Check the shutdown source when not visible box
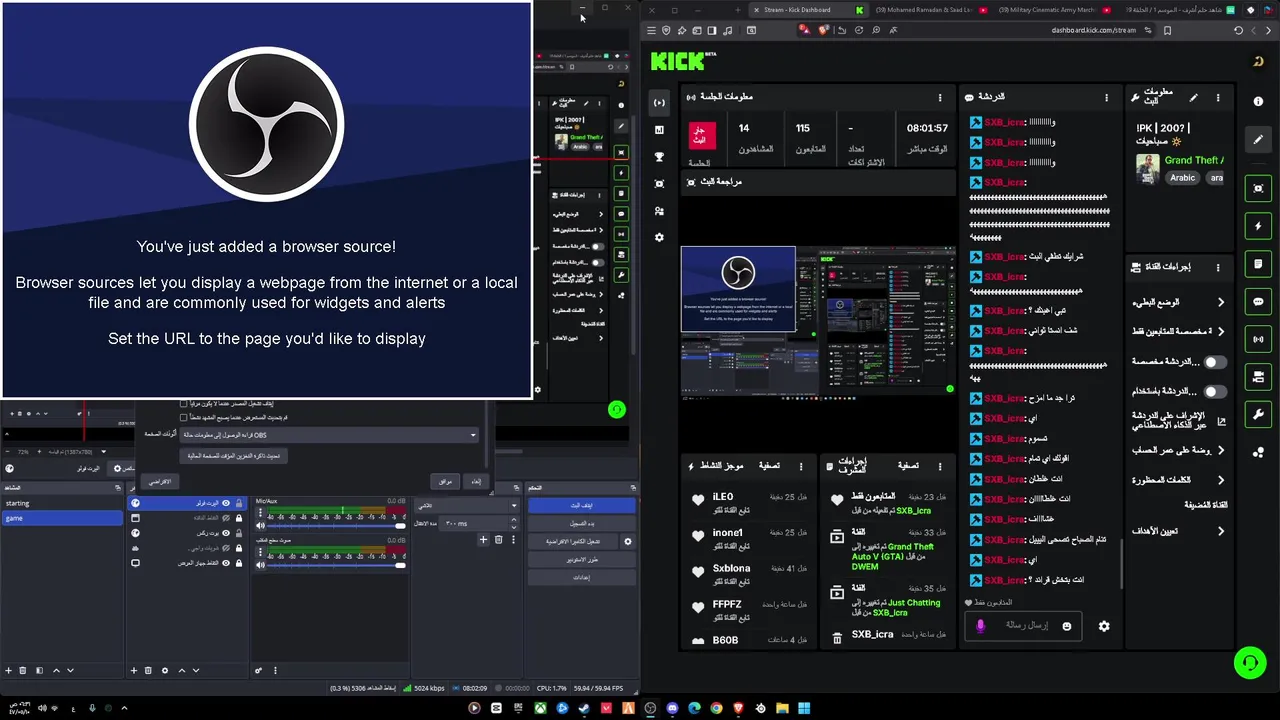 point(183,404)
